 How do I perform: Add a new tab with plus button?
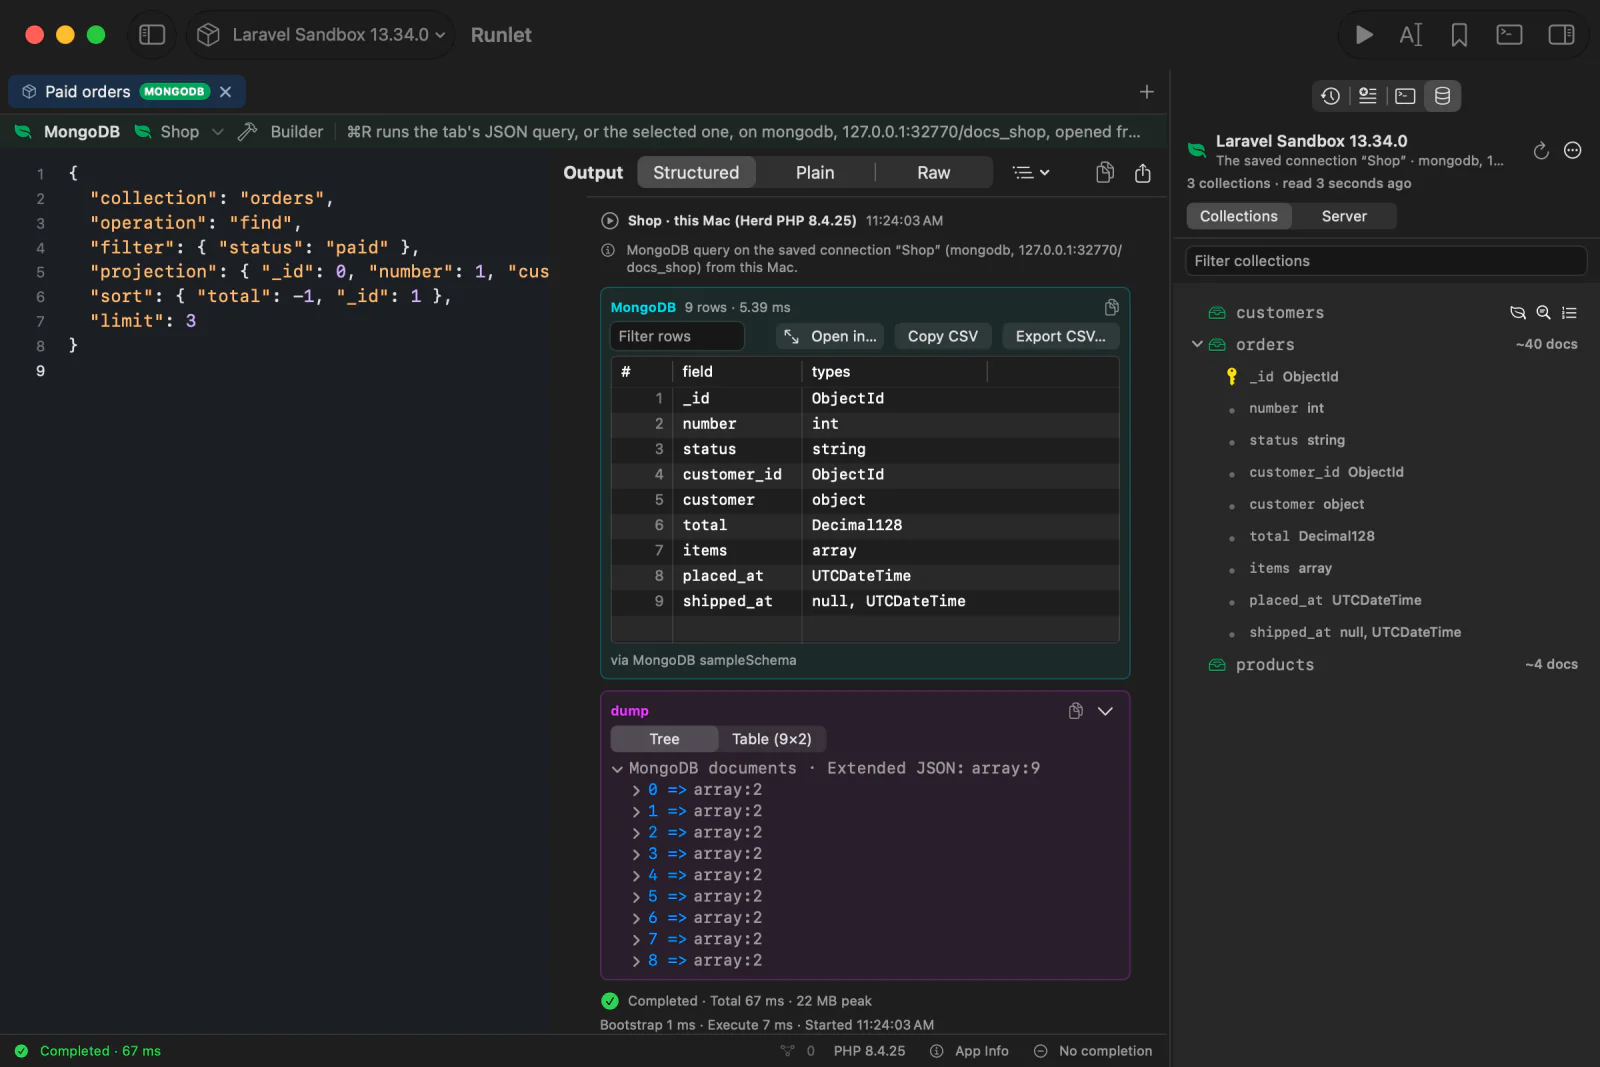(1147, 92)
